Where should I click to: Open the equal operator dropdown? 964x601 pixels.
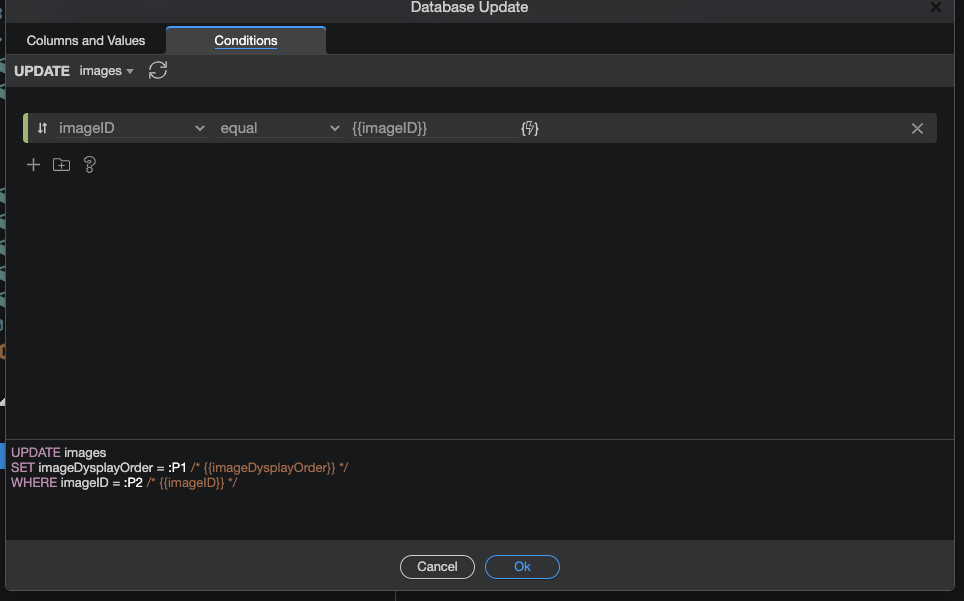(x=280, y=128)
